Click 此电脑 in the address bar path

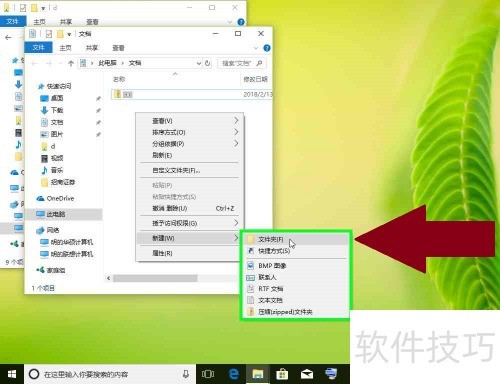(107, 63)
